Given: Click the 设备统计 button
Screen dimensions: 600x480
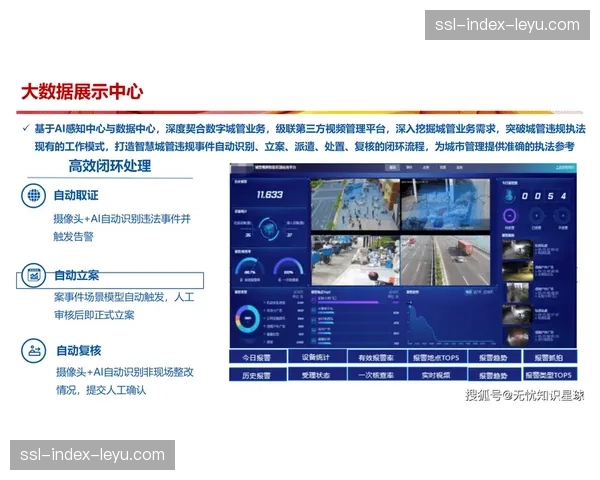Looking at the screenshot, I should coord(316,358).
